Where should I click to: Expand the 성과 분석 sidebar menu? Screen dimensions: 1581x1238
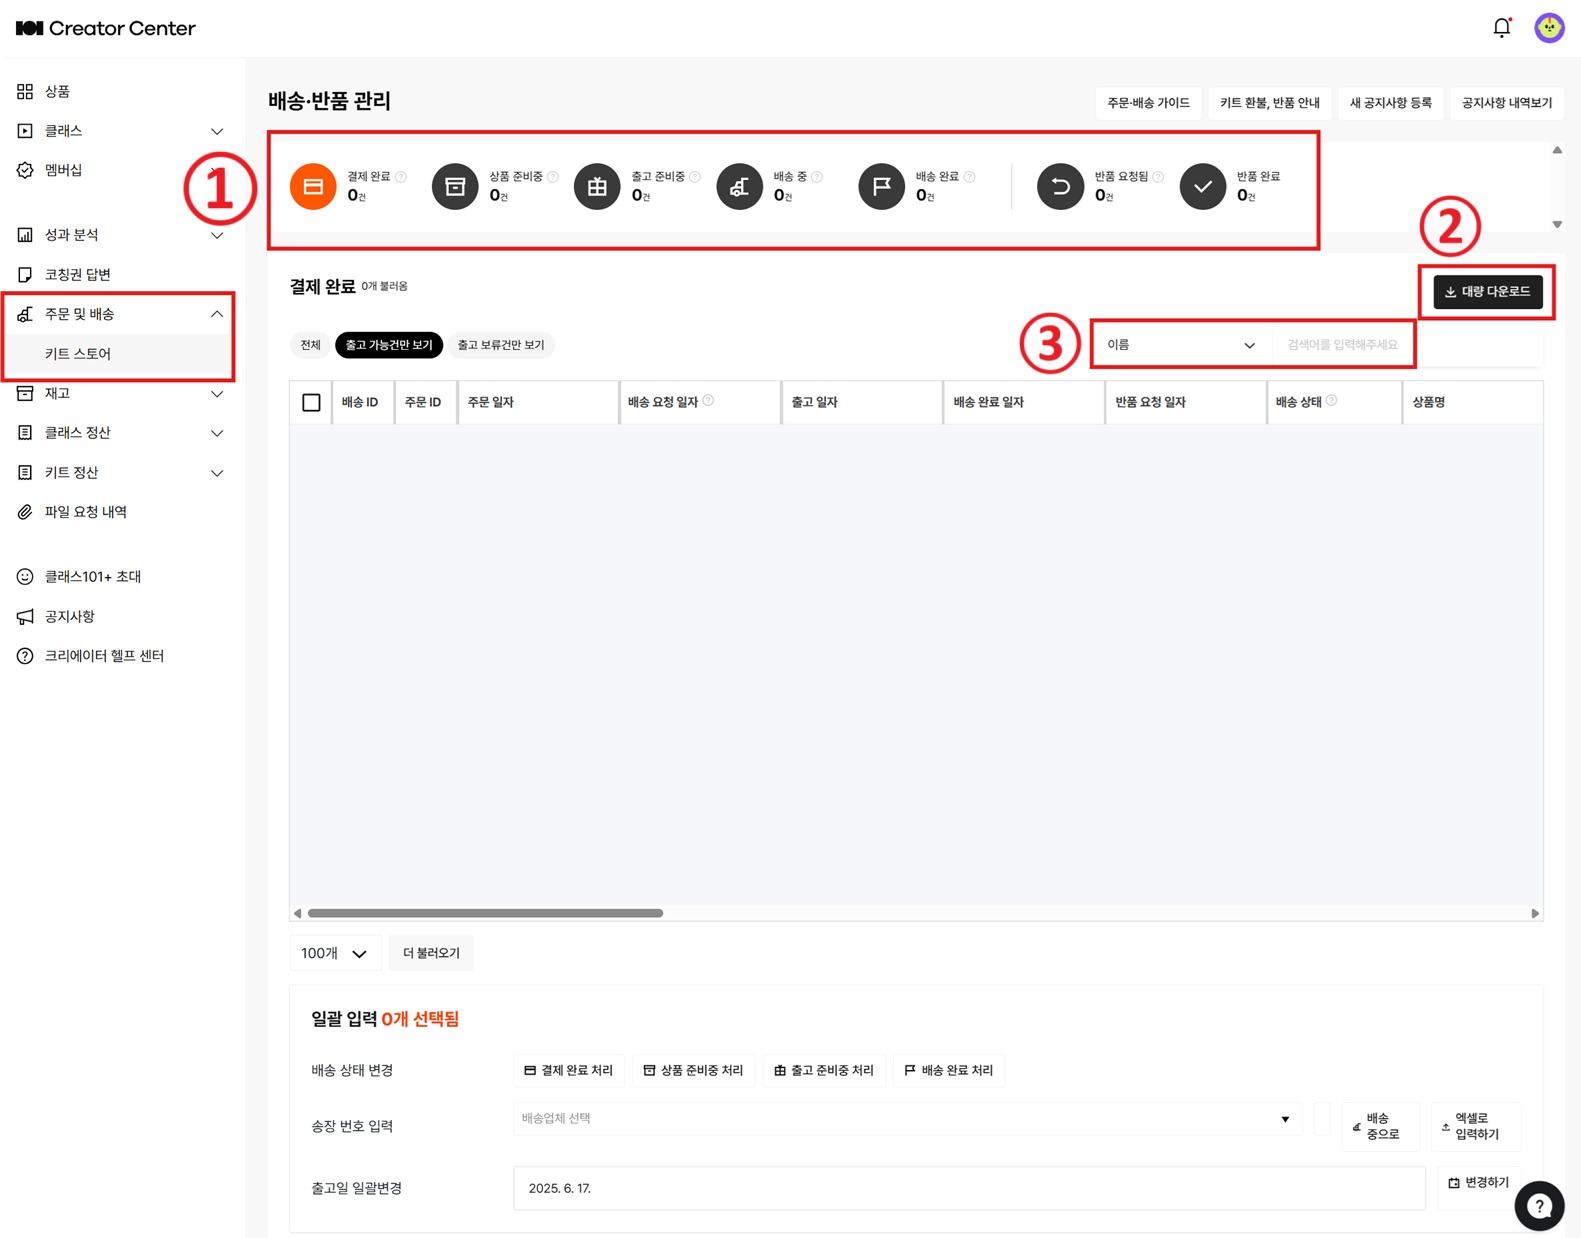pyautogui.click(x=217, y=235)
